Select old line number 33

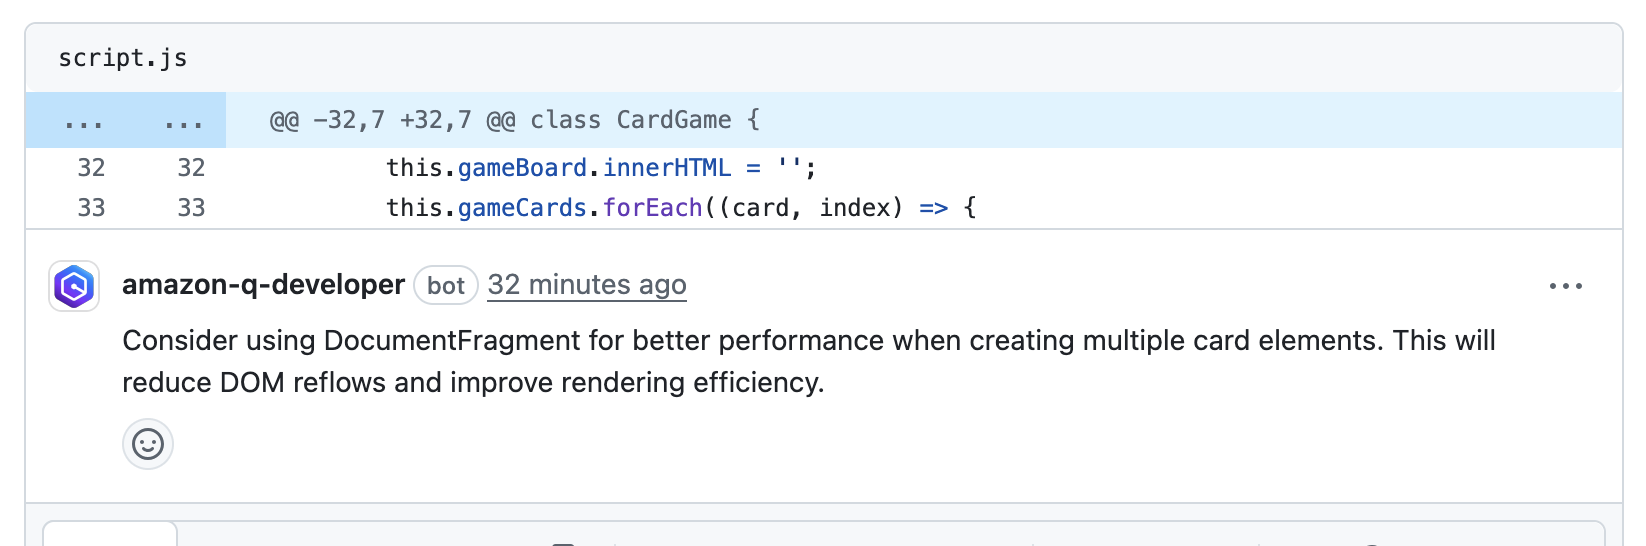coord(91,208)
